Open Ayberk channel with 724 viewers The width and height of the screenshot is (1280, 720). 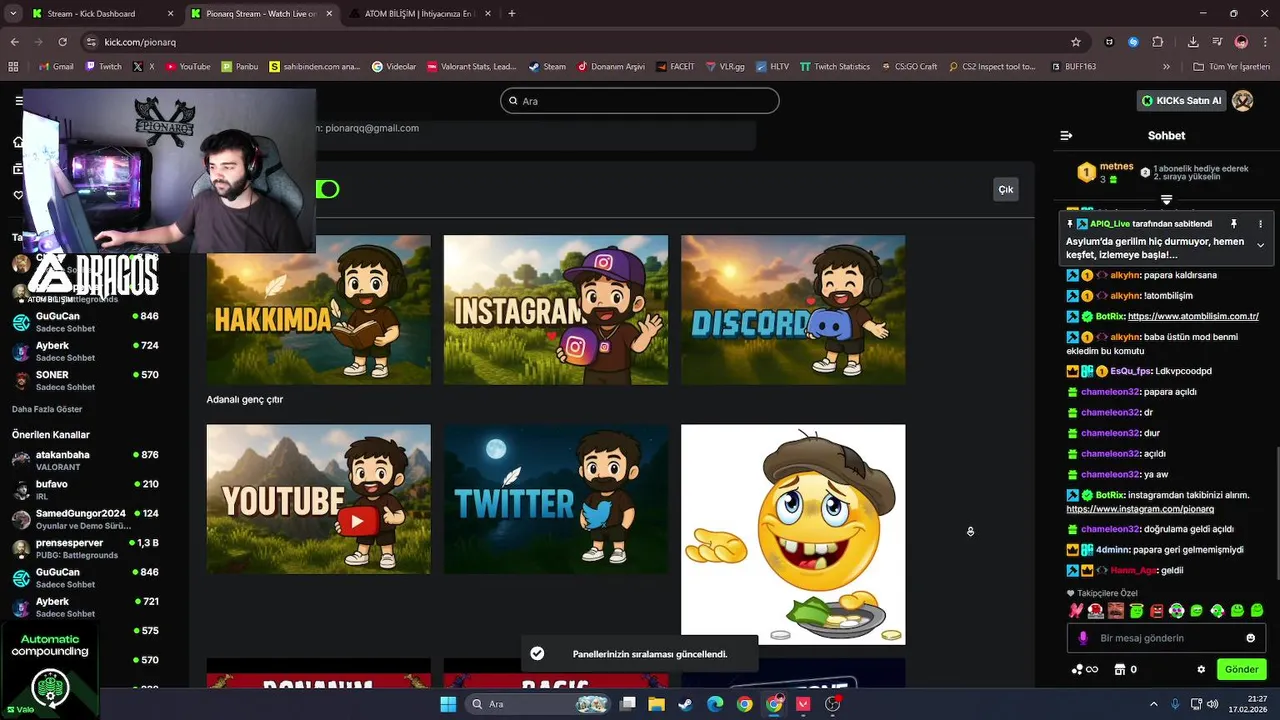(x=85, y=351)
